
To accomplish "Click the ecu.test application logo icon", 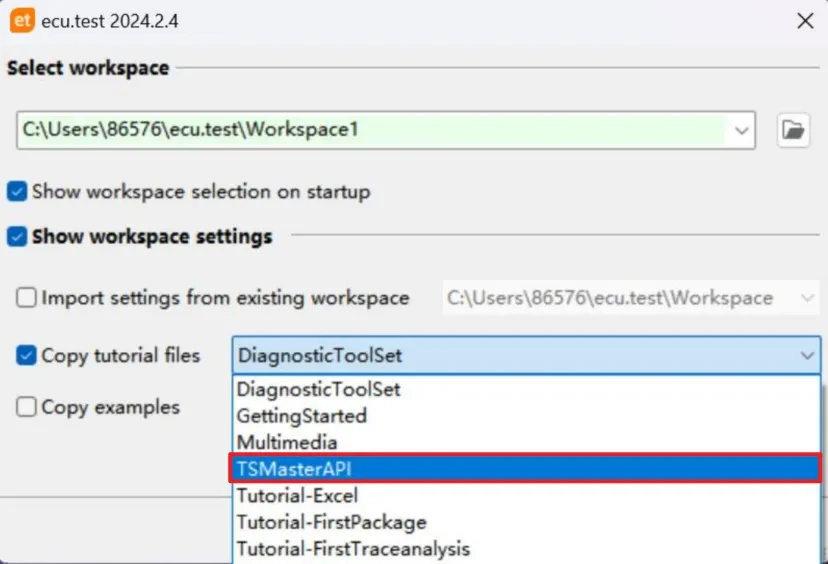I will (21, 20).
